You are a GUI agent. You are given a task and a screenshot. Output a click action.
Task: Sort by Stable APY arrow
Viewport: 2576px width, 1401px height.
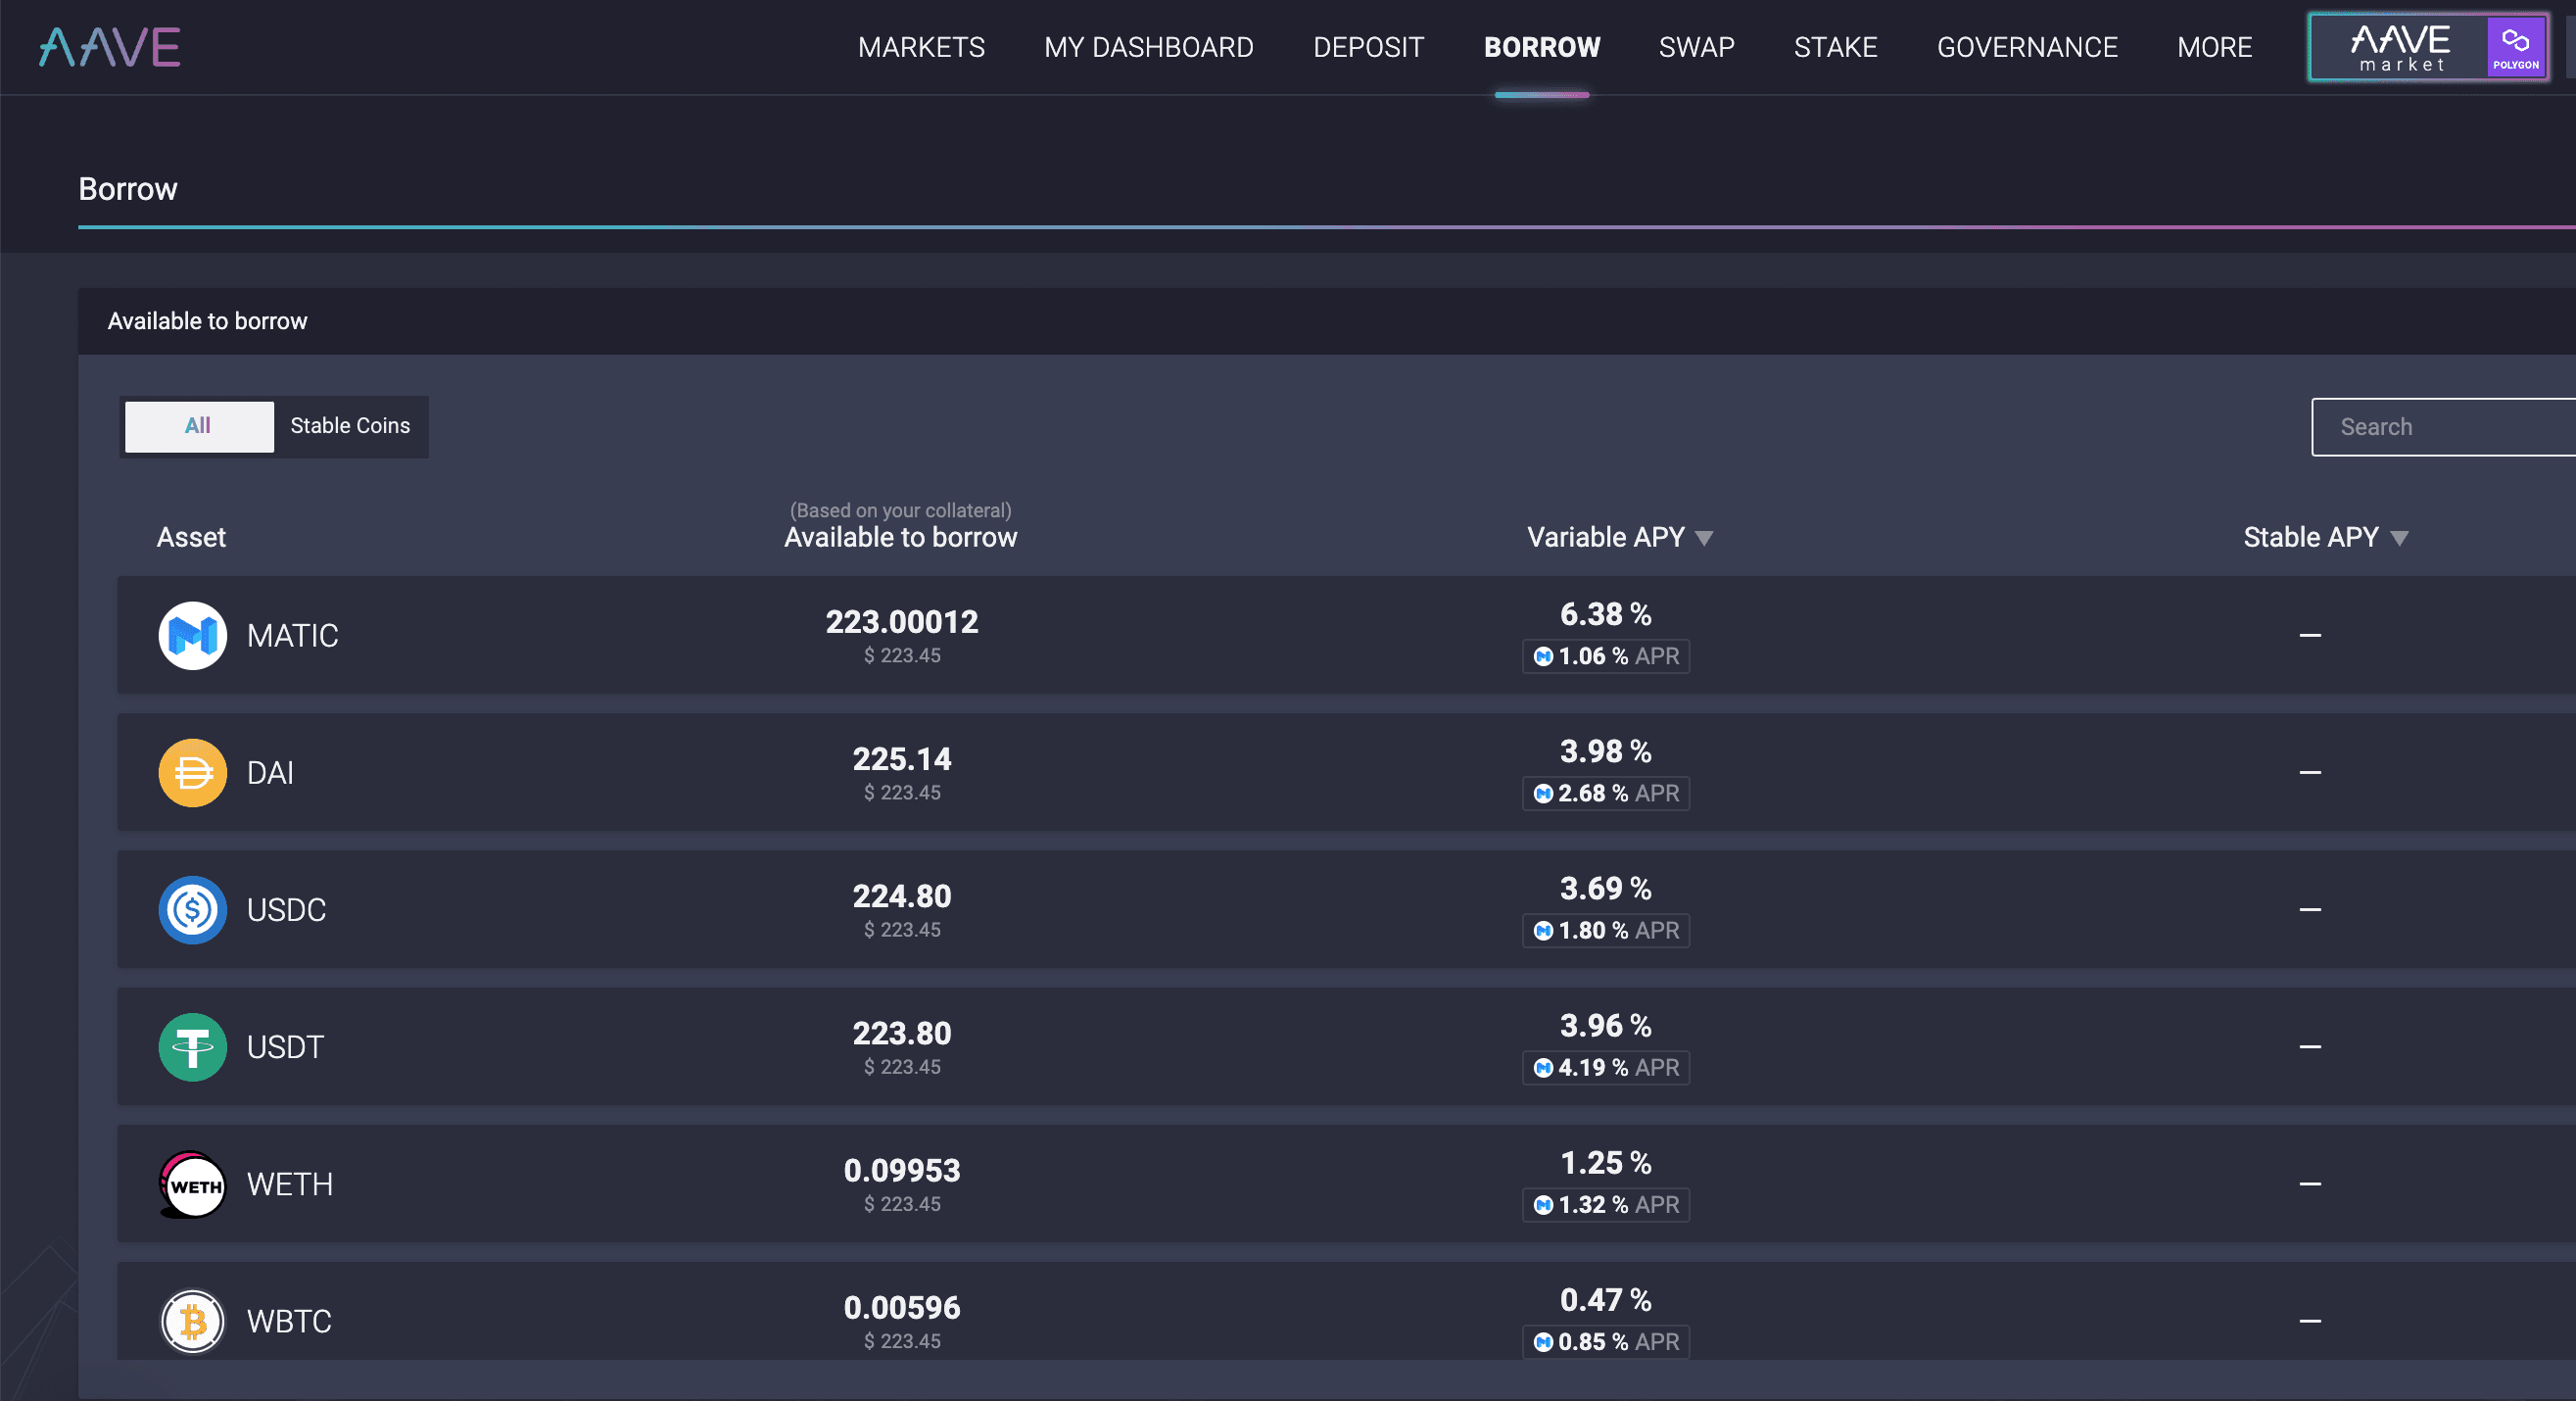(x=2399, y=538)
